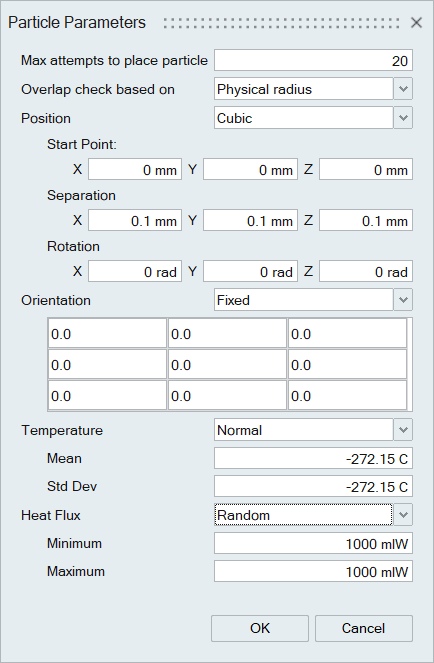The height and width of the screenshot is (663, 434).
Task: Click the Temperature label
Action: (62, 430)
